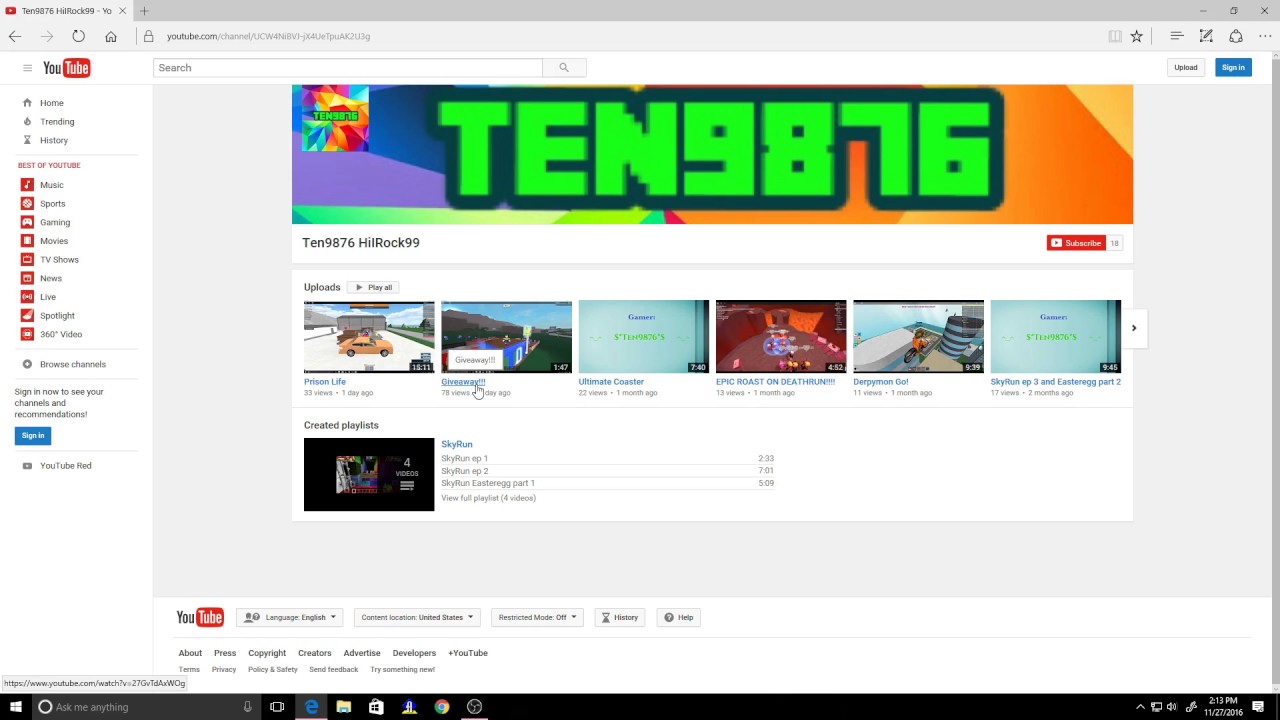Click the Live channel icon

click(27, 297)
